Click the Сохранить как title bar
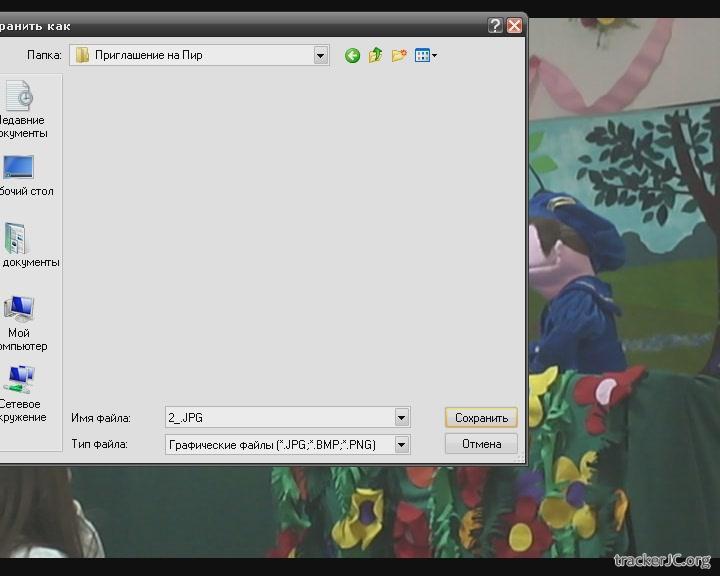This screenshot has height=576, width=720. [x=250, y=26]
